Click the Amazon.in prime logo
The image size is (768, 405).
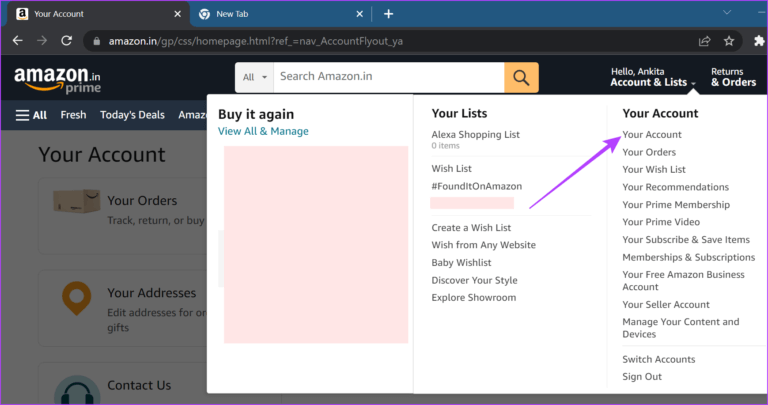tap(58, 79)
